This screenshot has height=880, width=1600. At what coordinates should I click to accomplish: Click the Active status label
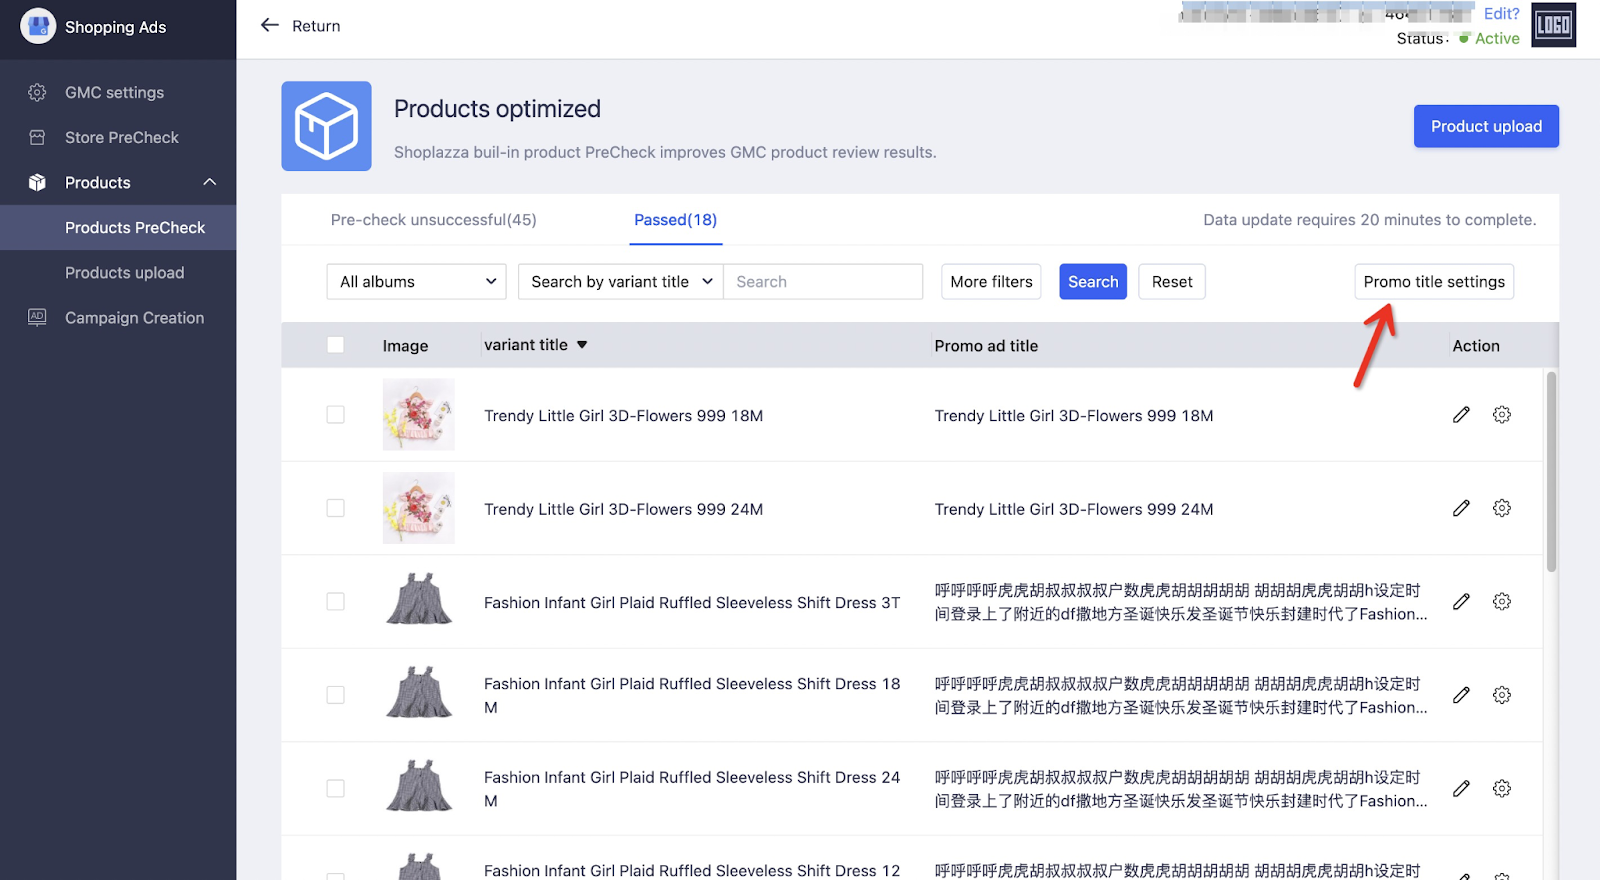pos(1497,38)
